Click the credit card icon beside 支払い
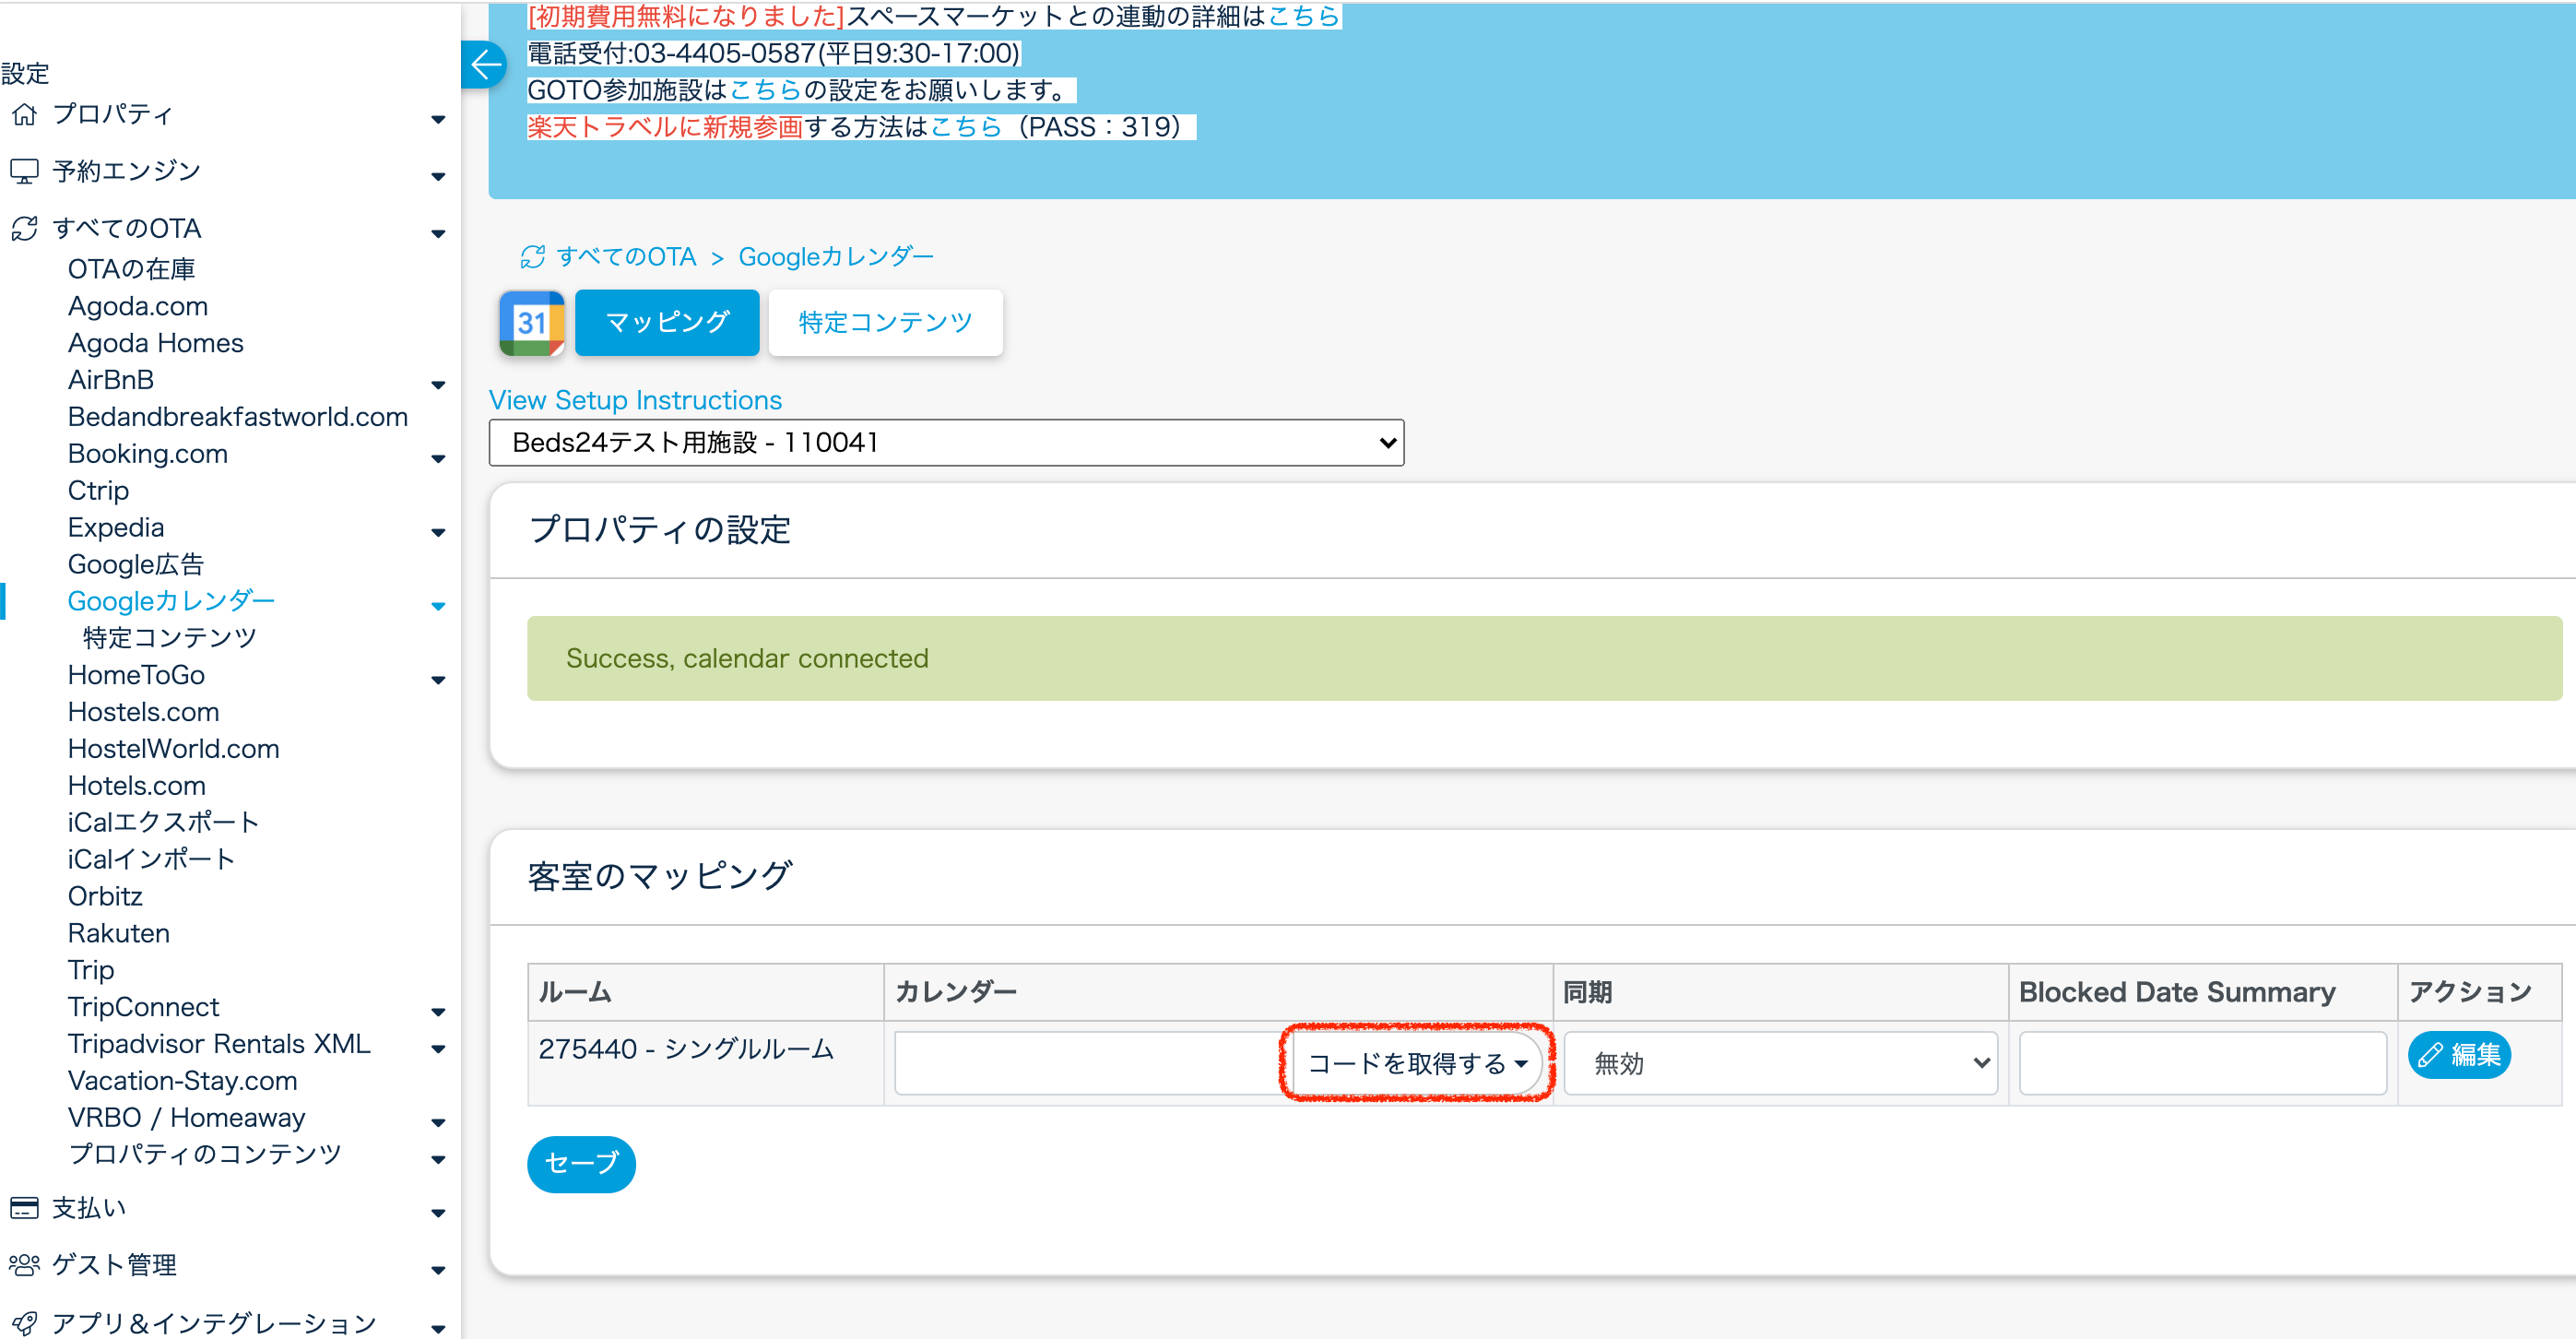Viewport: 2576px width, 1339px height. click(x=24, y=1208)
